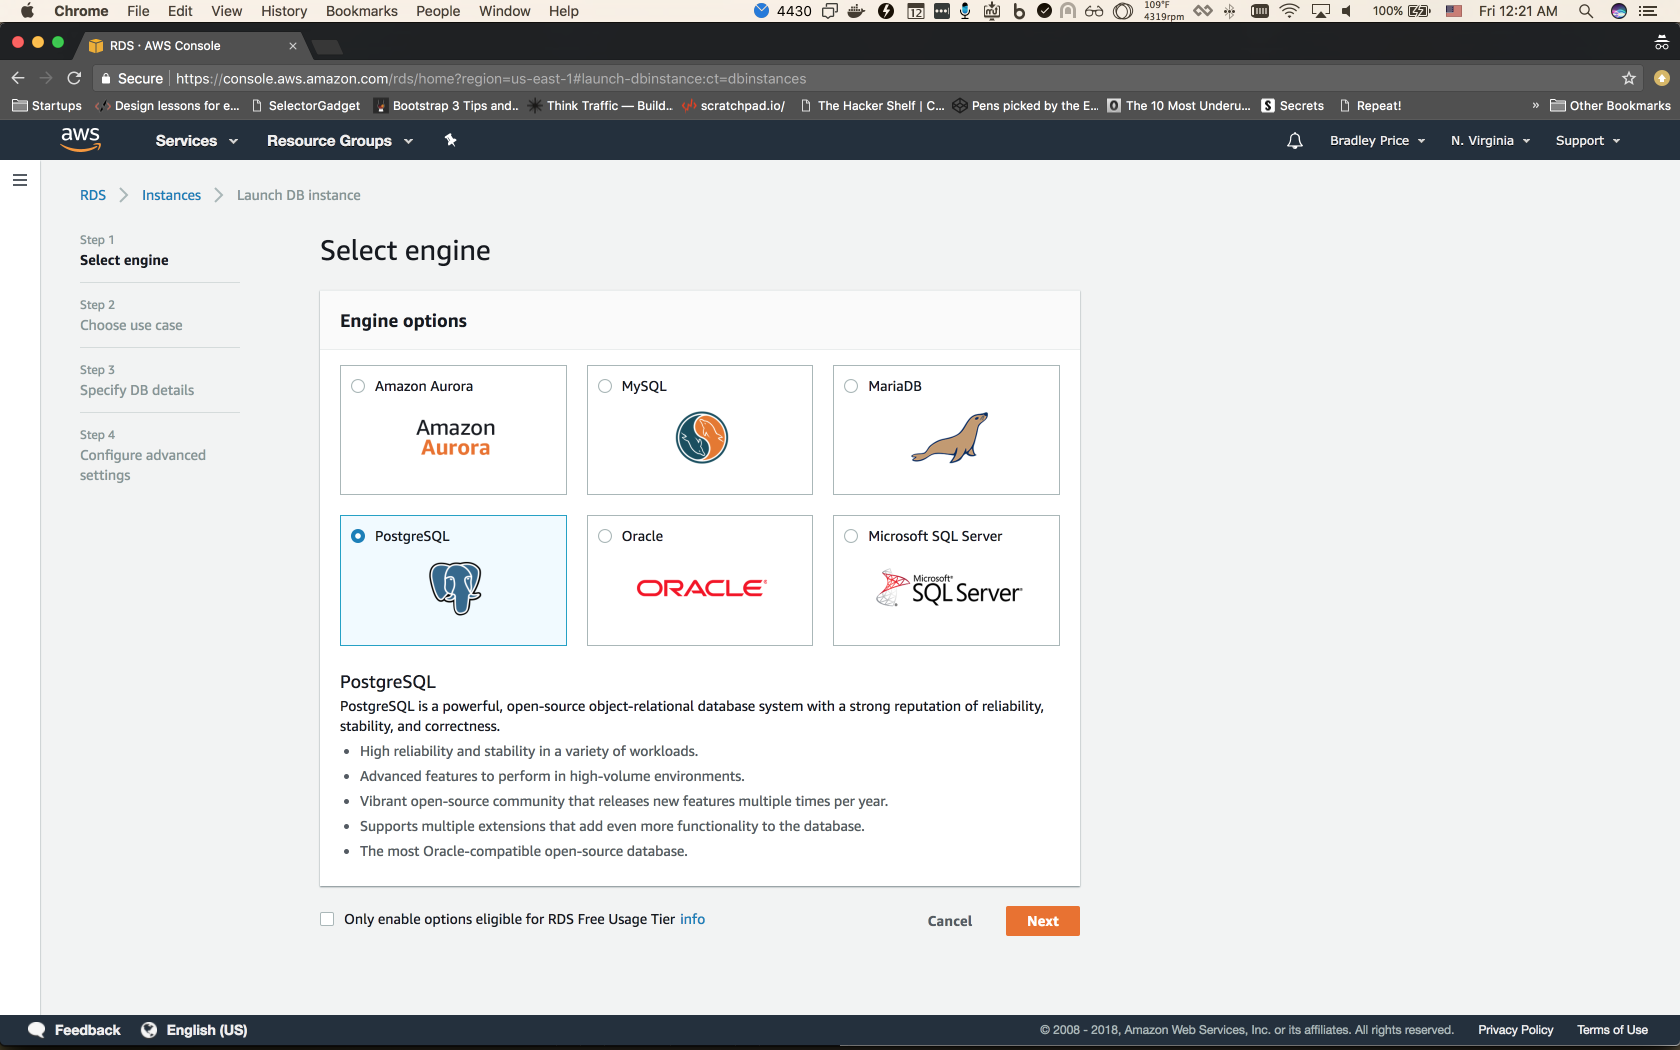Click the Cancel button

click(x=949, y=921)
